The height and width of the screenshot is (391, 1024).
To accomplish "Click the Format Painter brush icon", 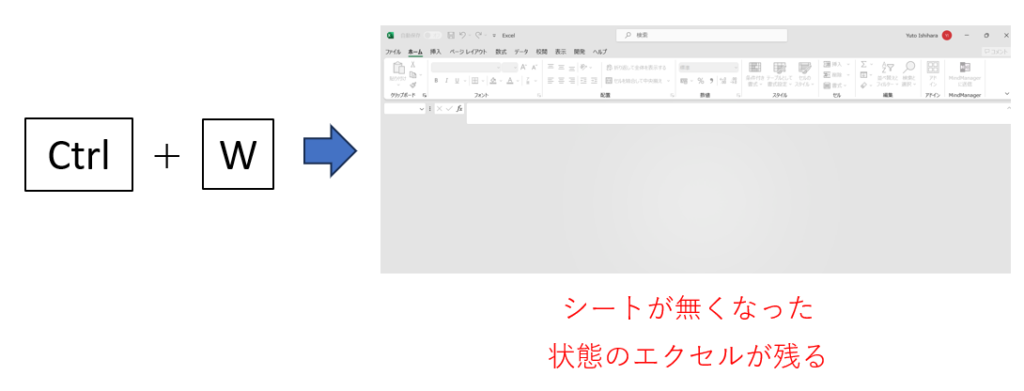I will [413, 84].
